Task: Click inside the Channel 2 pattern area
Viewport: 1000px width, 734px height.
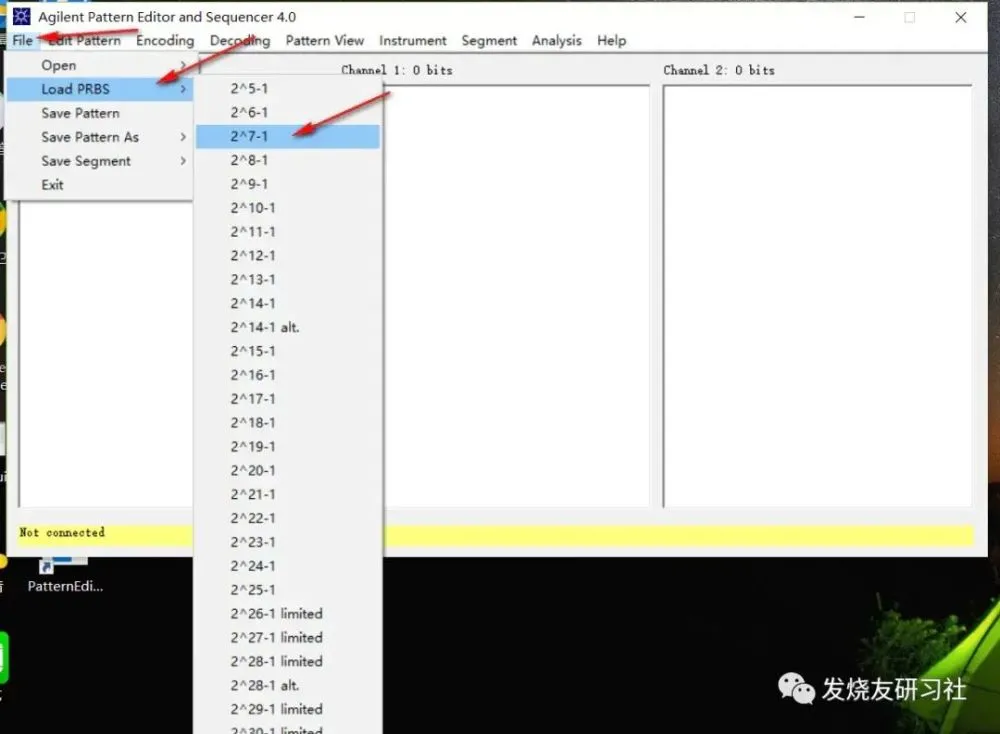Action: (x=818, y=296)
